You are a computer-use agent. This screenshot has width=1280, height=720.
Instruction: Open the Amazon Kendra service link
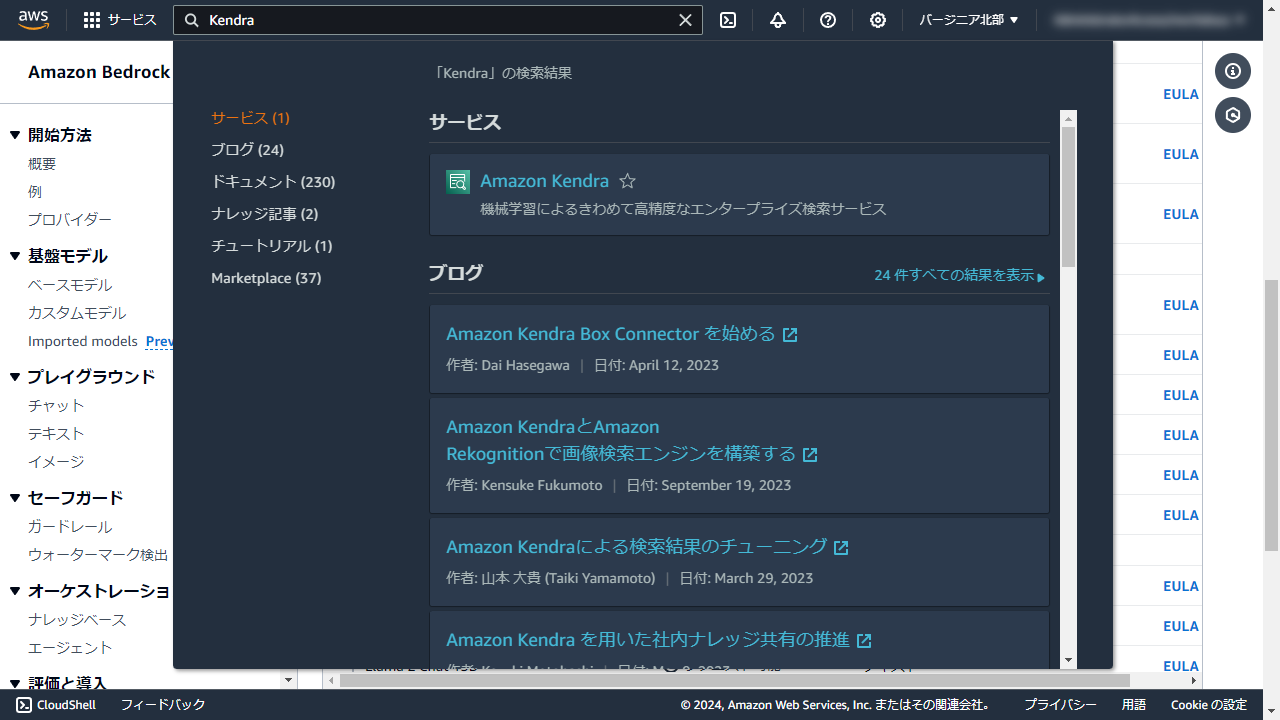544,181
